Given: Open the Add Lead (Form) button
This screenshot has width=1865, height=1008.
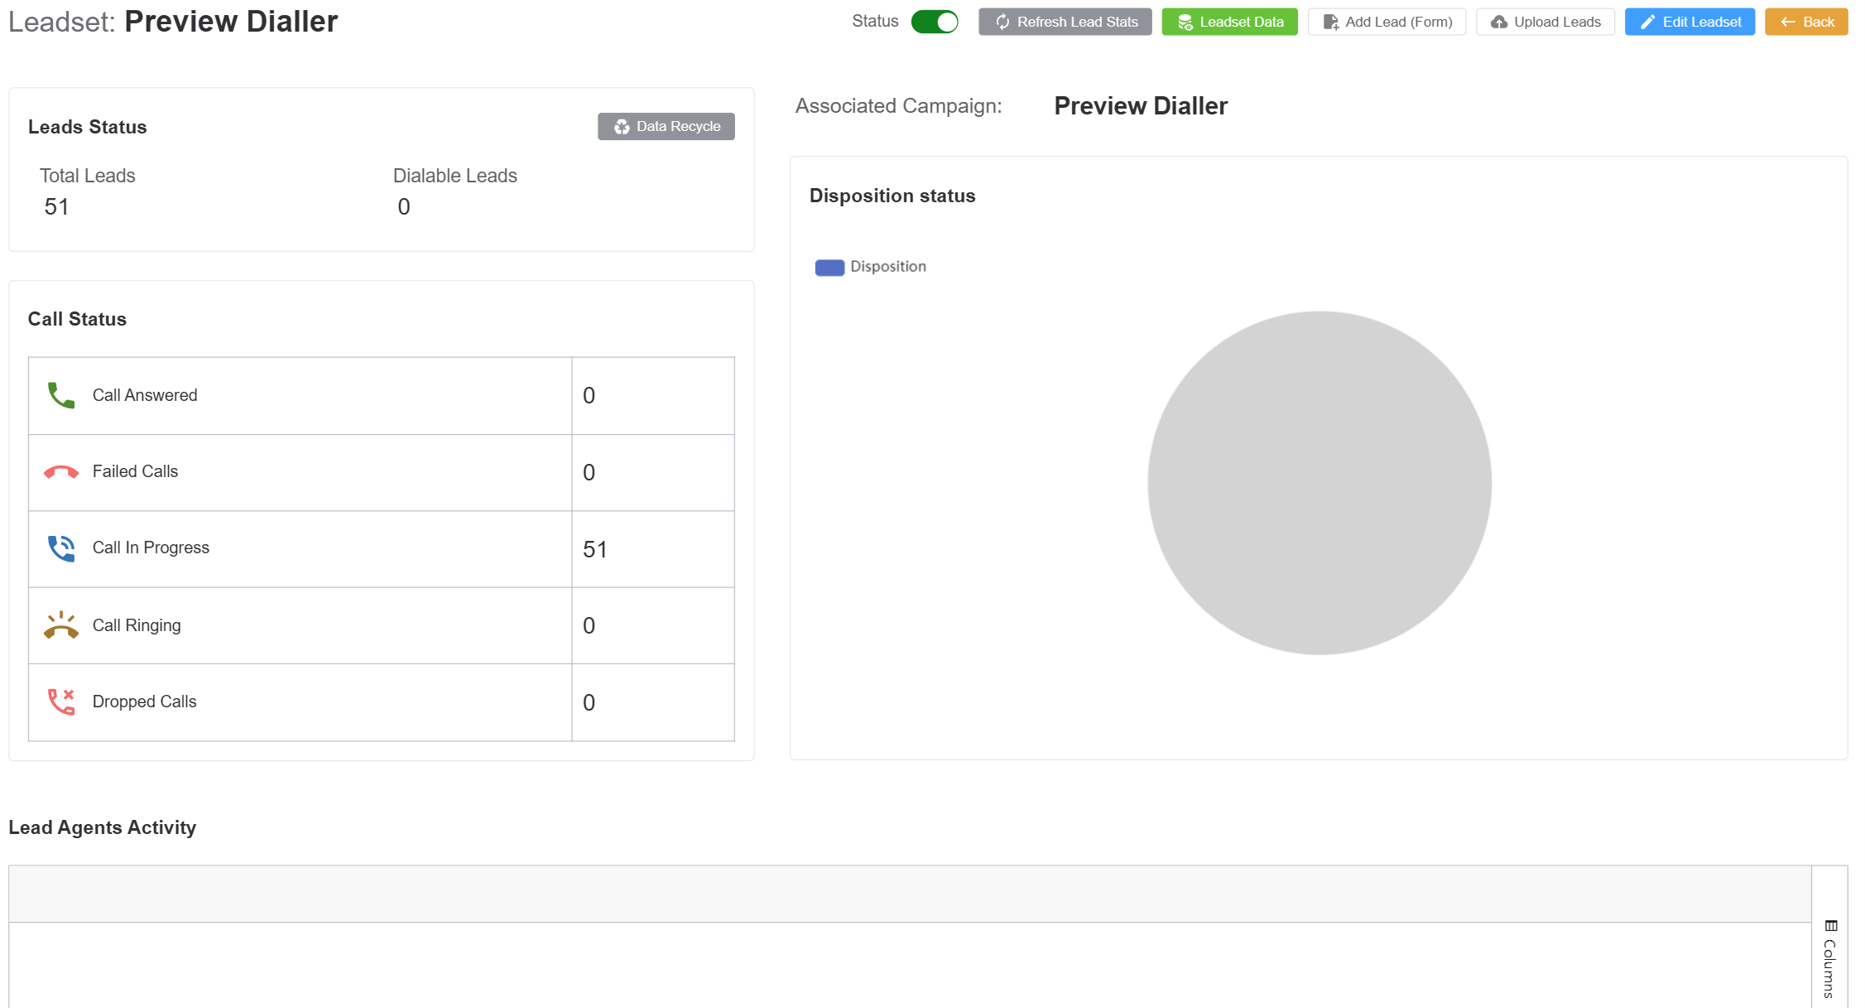Looking at the screenshot, I should [x=1386, y=22].
